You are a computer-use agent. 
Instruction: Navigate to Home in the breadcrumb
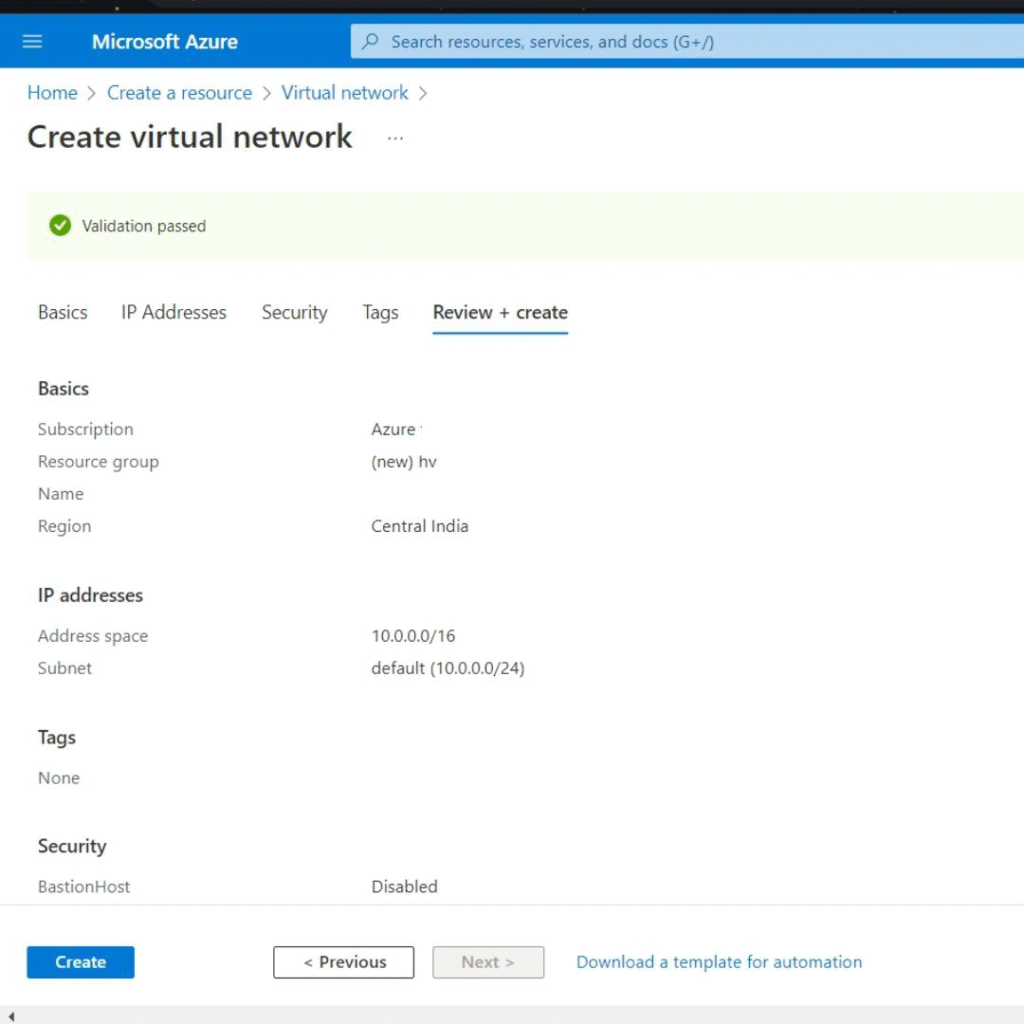click(52, 93)
